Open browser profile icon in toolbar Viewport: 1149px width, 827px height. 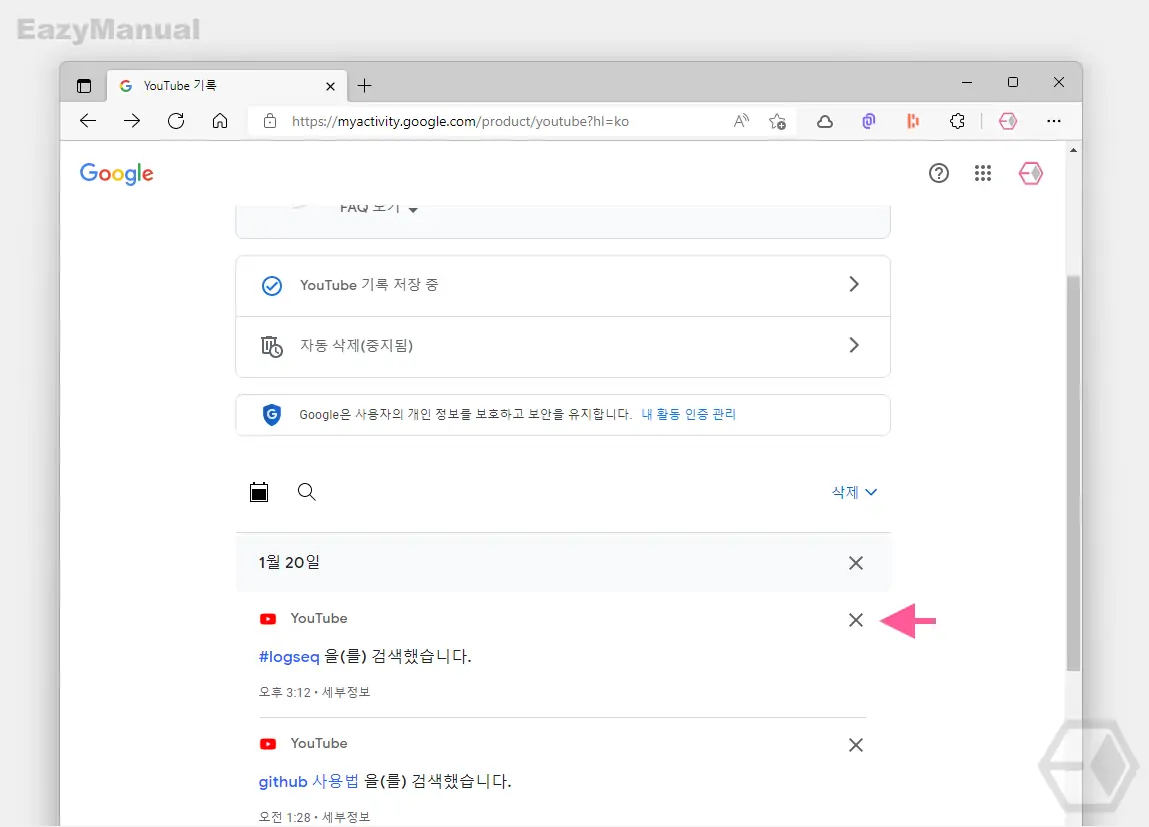click(x=1008, y=121)
